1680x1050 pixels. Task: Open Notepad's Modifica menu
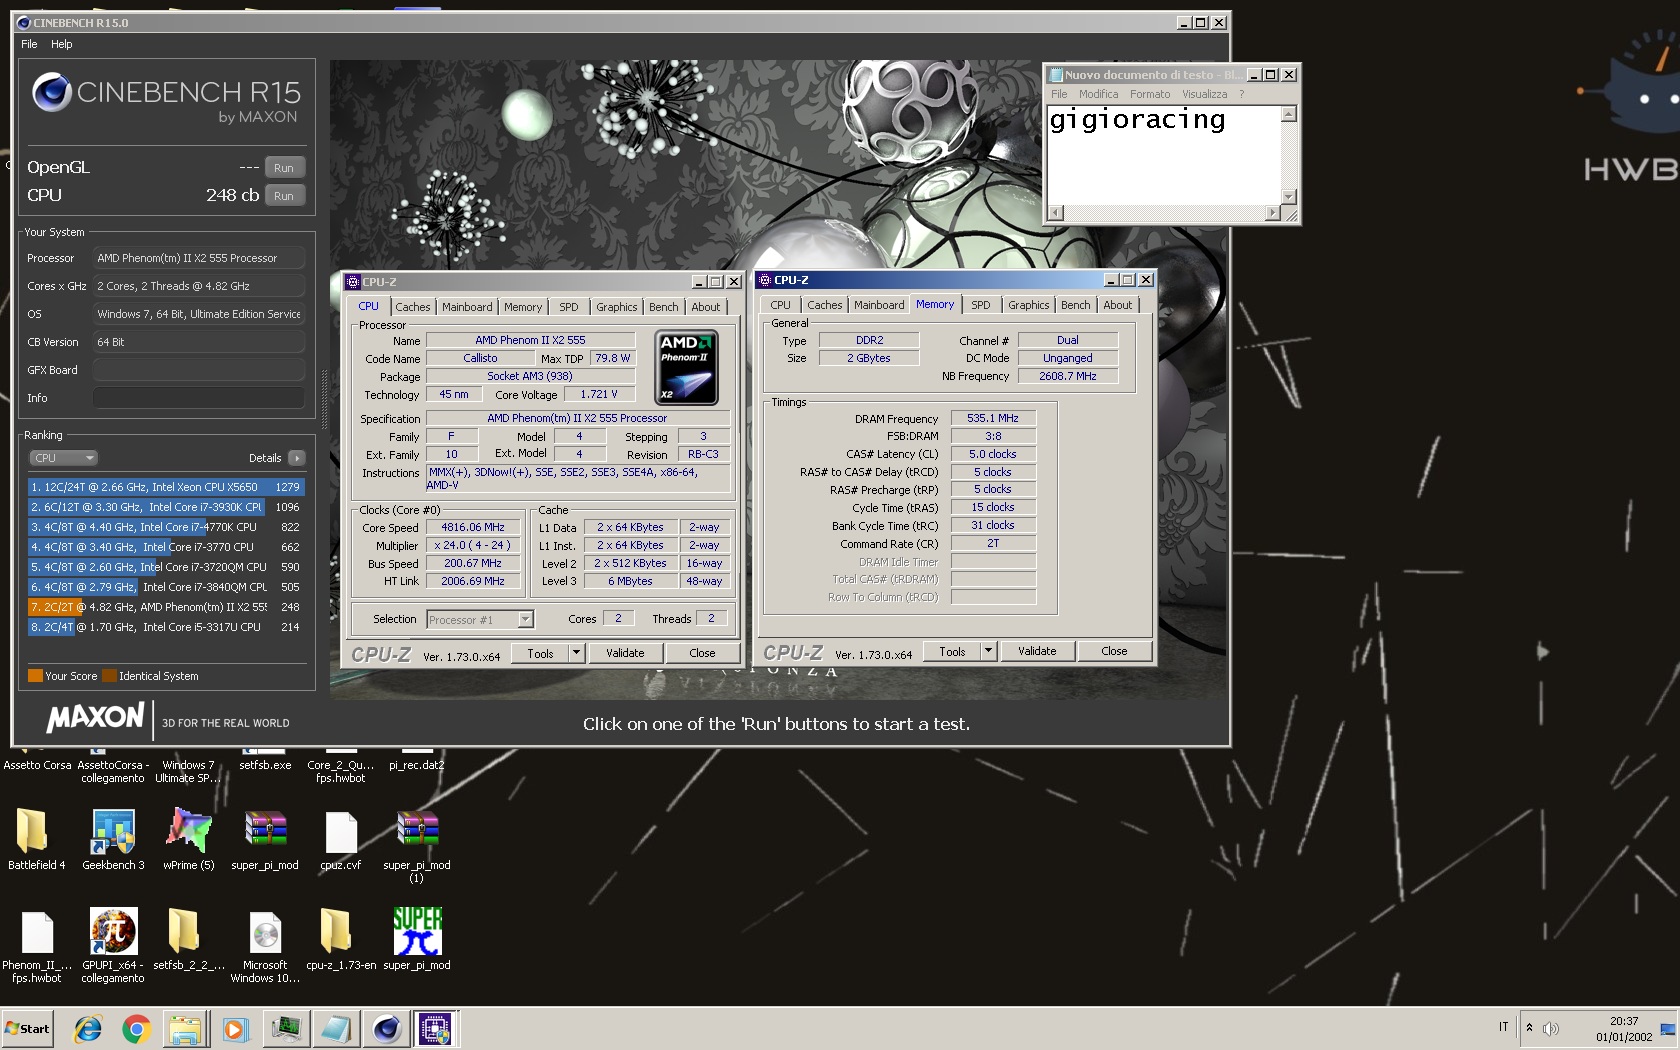[x=1098, y=94]
